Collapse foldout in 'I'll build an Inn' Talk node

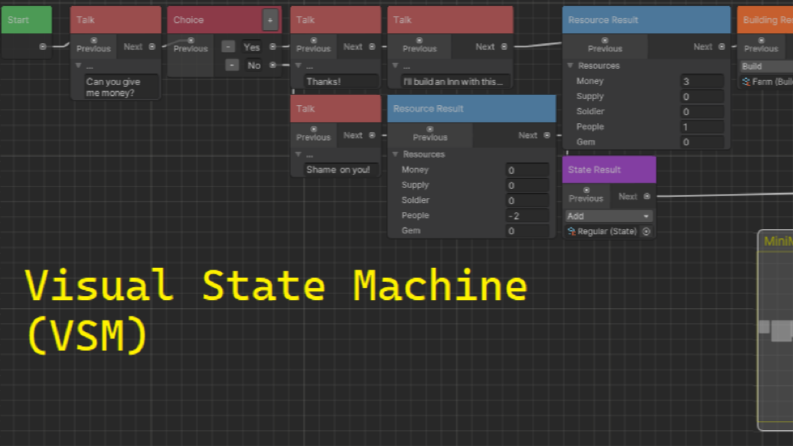pos(395,66)
